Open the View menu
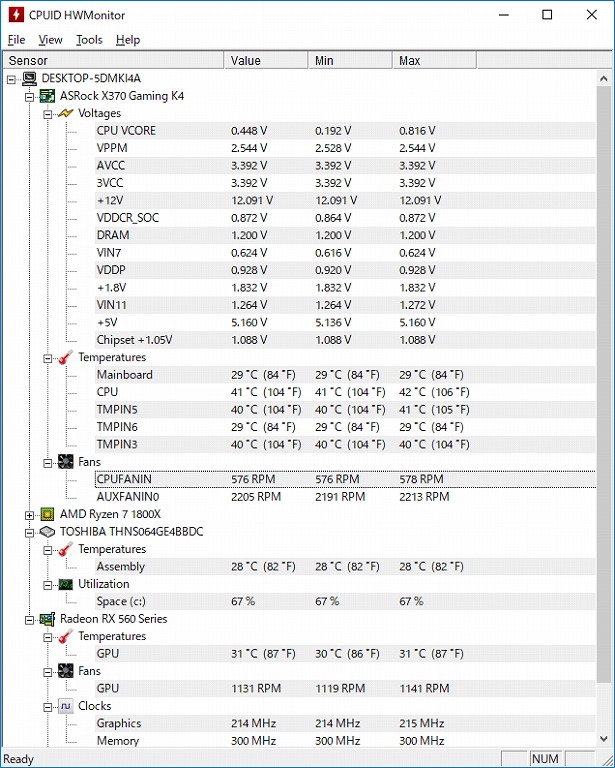 tap(50, 40)
